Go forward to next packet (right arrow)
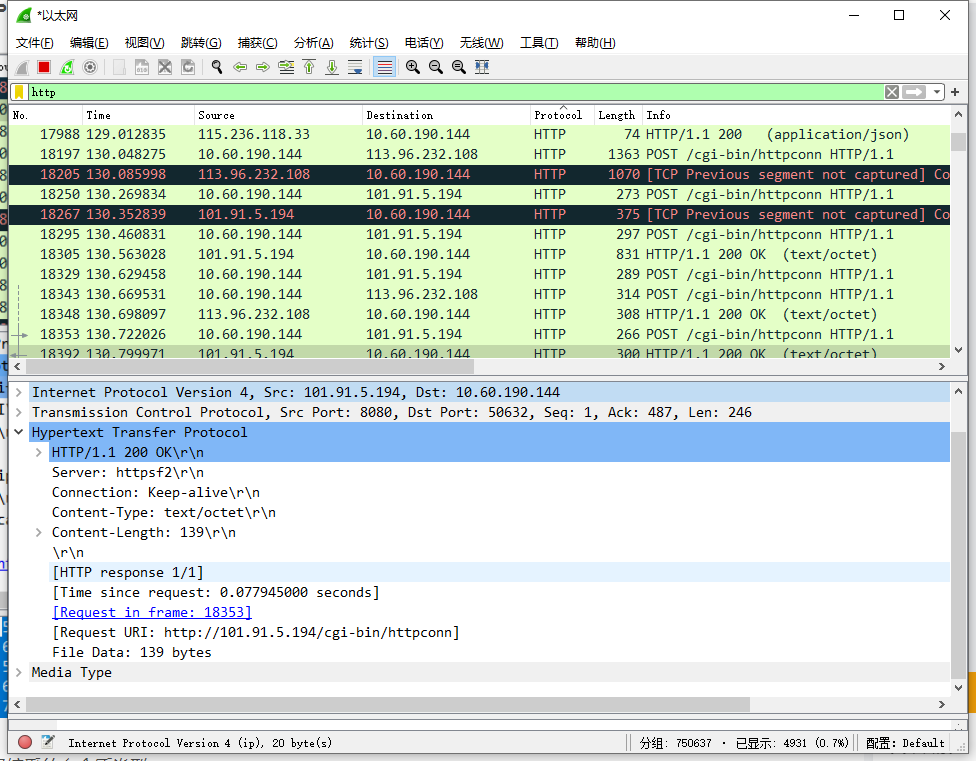Screen dimensions: 976x761 263,67
